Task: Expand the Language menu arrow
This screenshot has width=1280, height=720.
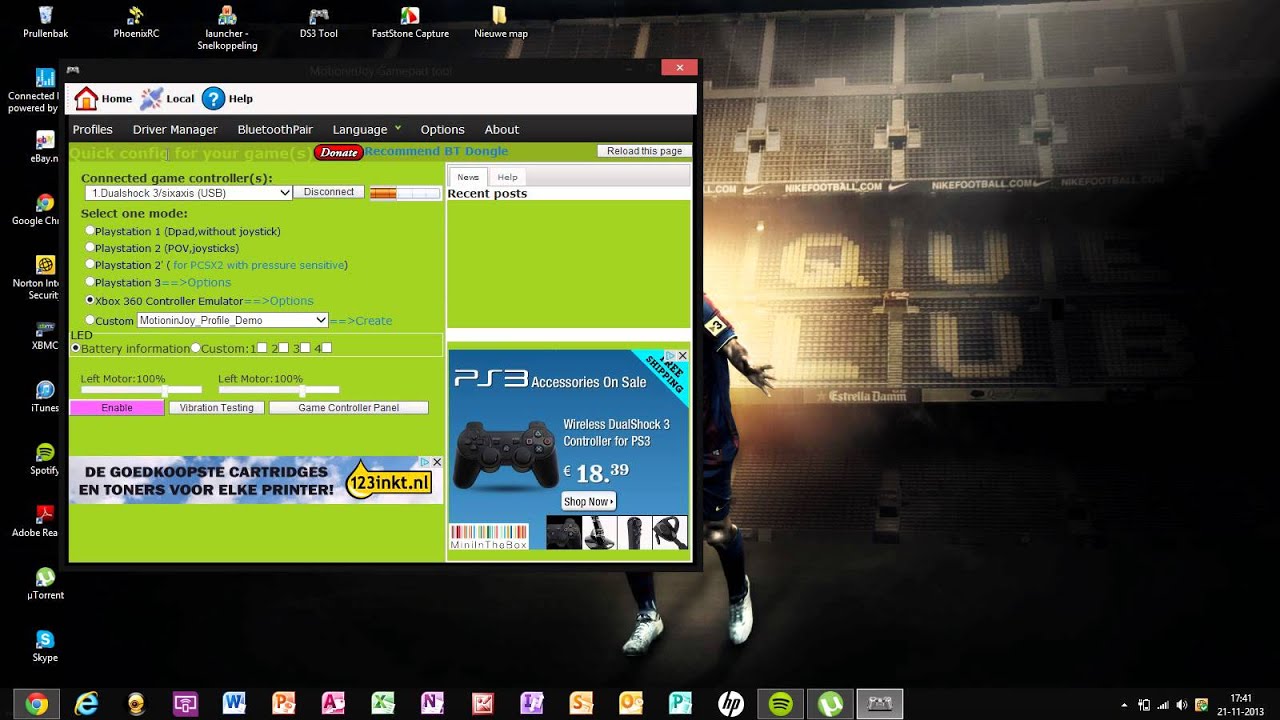Action: (x=398, y=127)
